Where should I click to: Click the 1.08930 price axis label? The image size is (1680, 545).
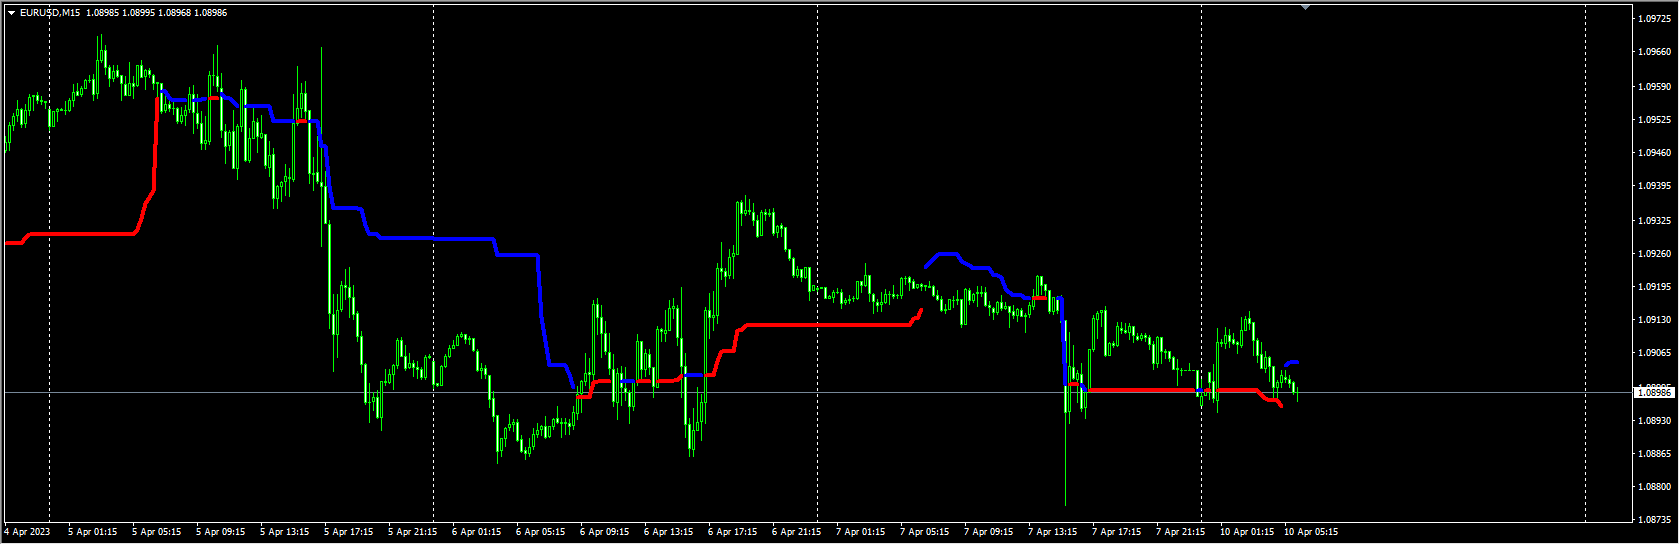1655,420
